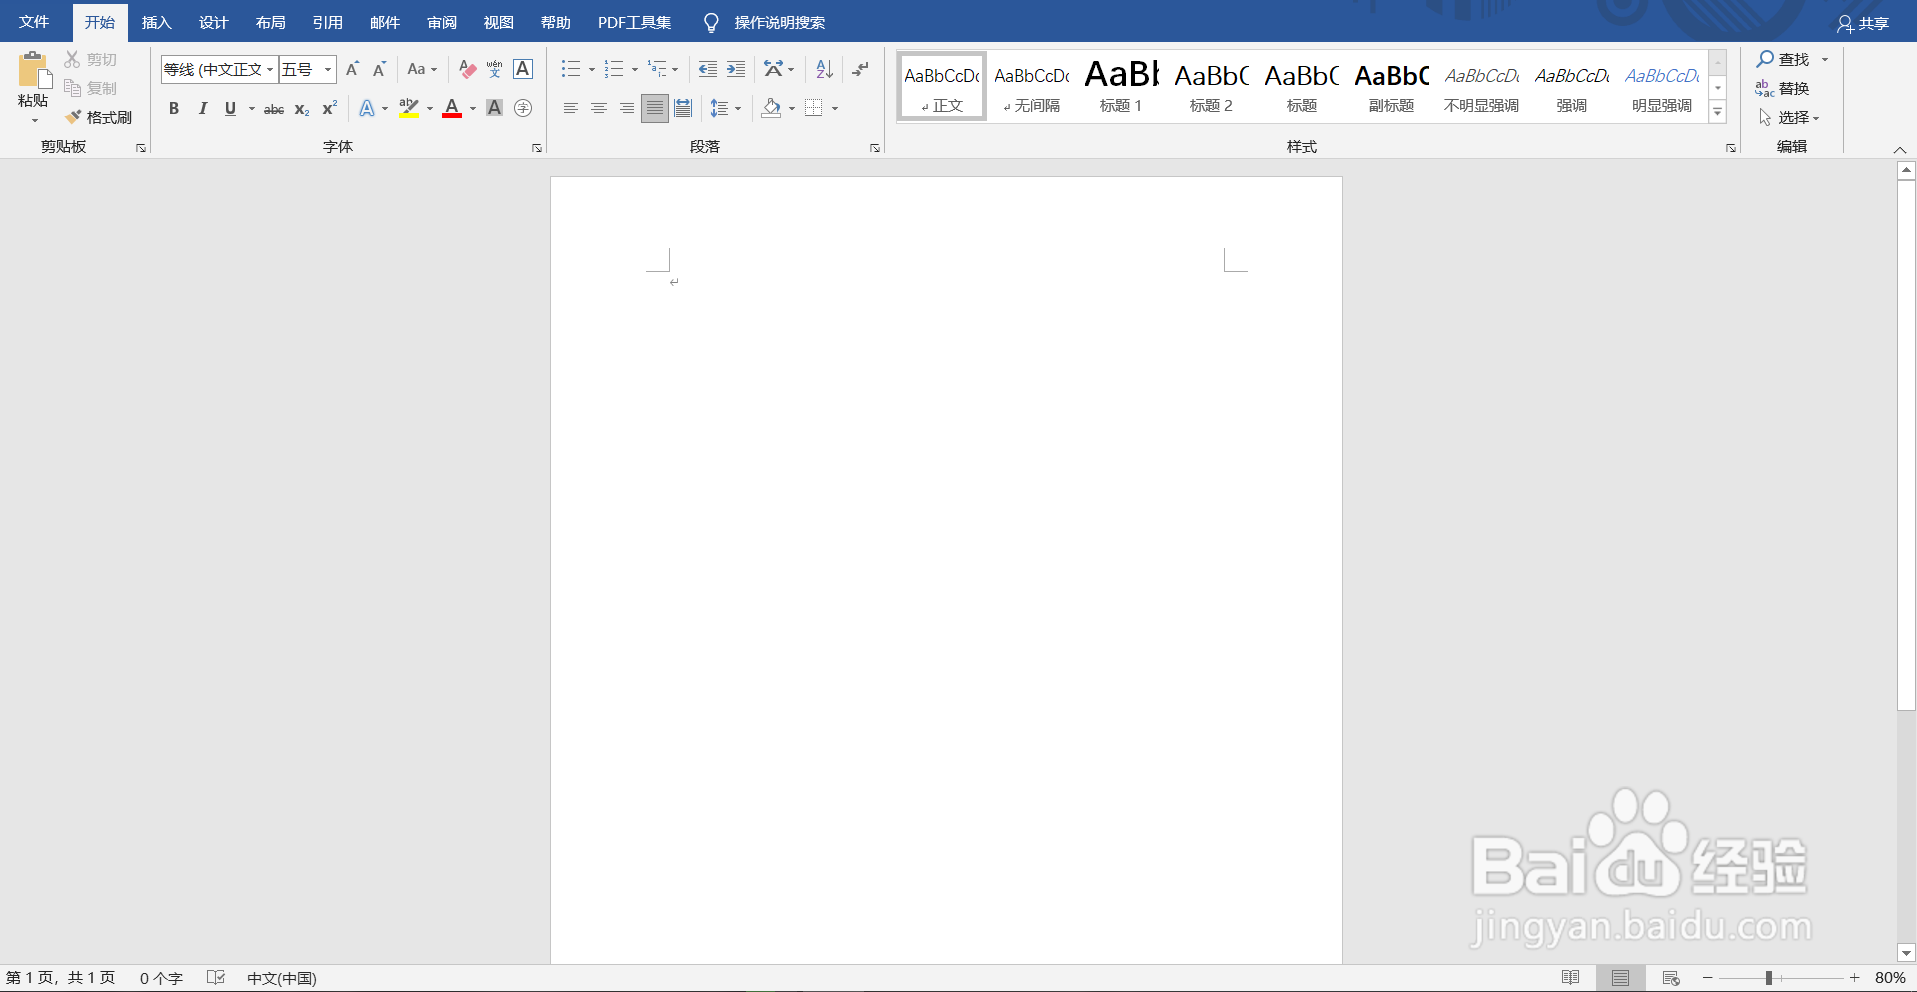Screen dimensions: 1917x992
Task: Show or hide paragraph marks
Action: tap(860, 69)
